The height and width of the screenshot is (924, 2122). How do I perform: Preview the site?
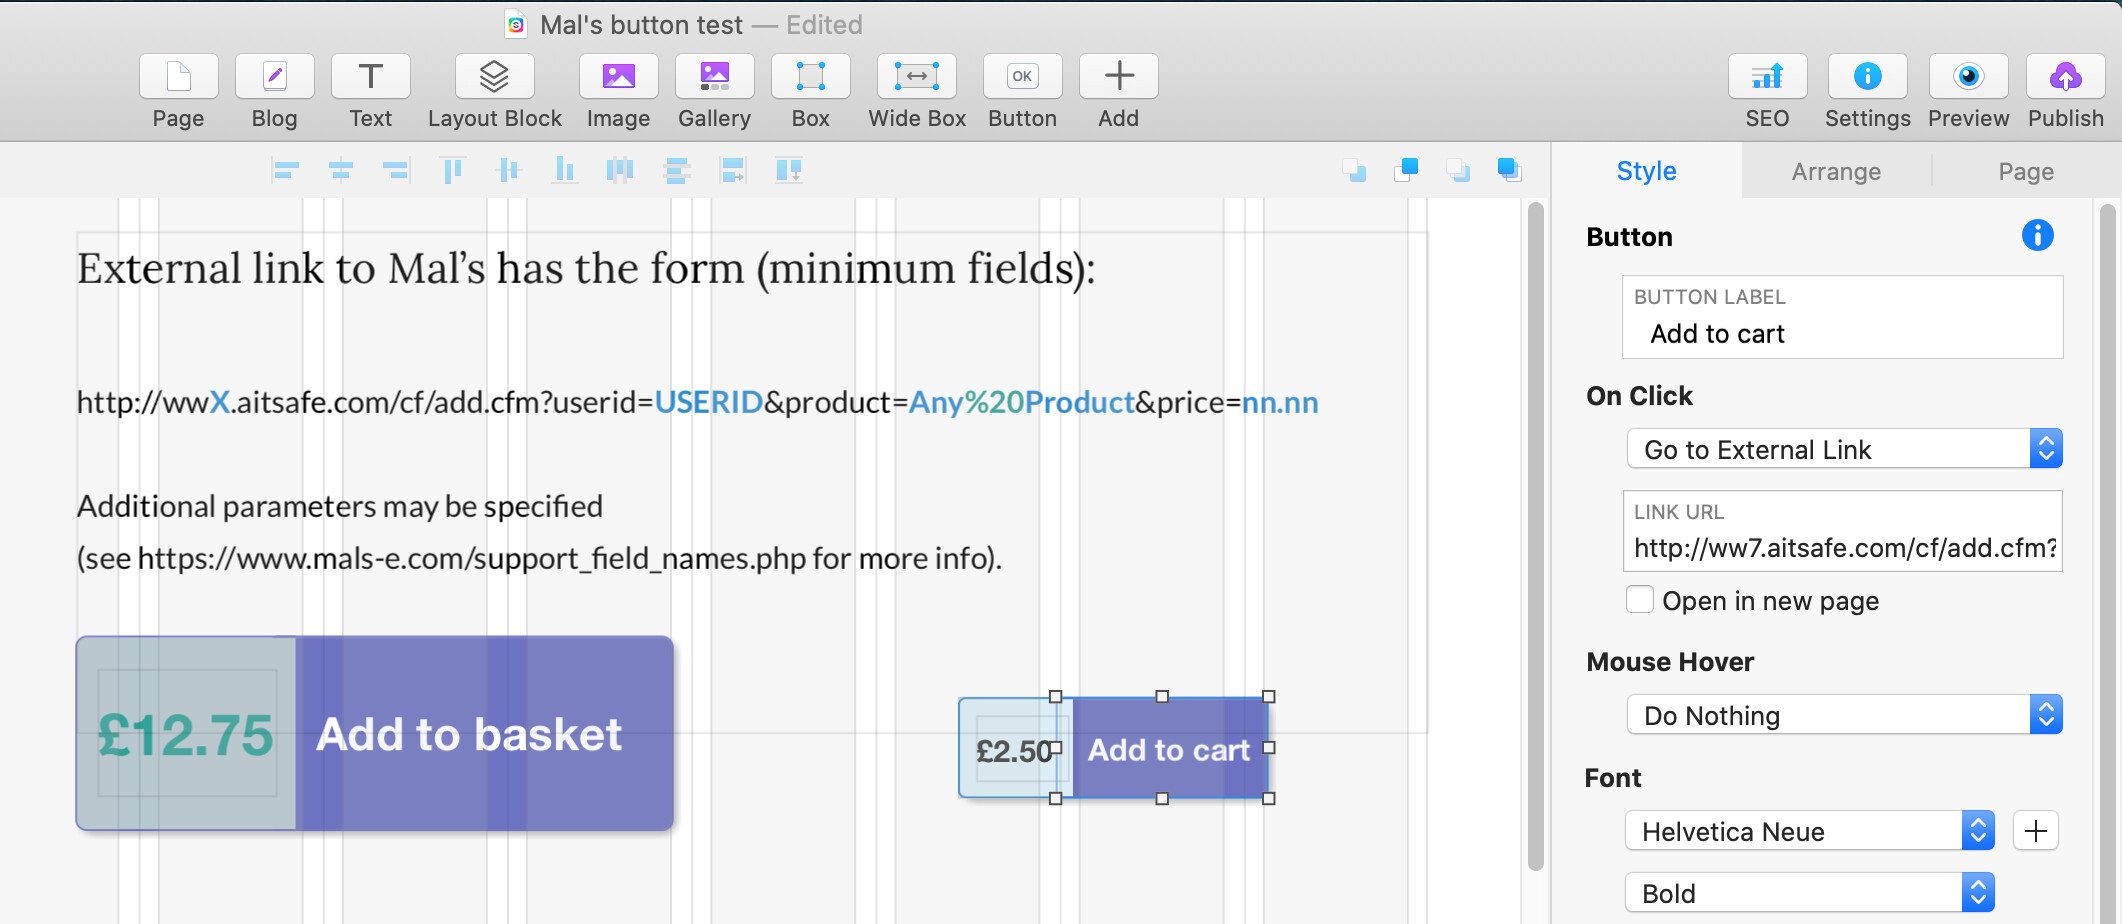[x=1969, y=77]
